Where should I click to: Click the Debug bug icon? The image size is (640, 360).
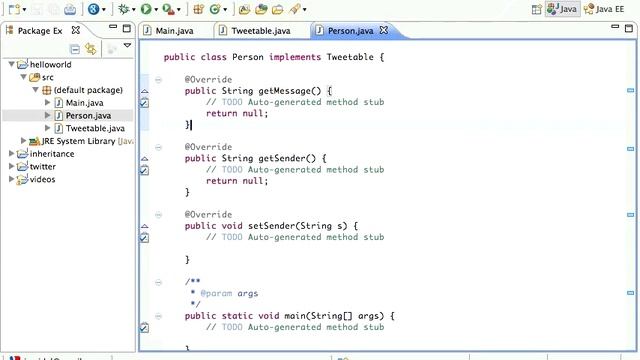point(123,9)
